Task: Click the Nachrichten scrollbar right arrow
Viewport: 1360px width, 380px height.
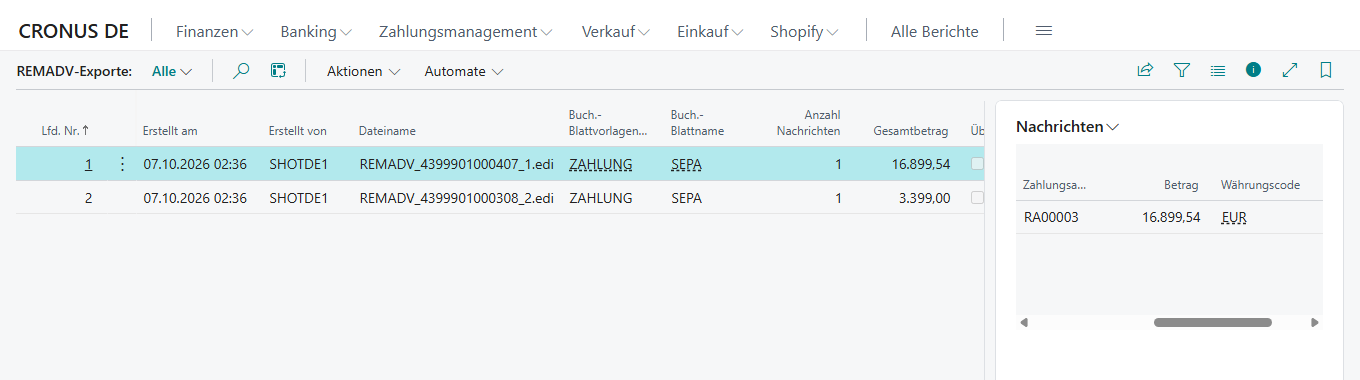Action: [1314, 323]
